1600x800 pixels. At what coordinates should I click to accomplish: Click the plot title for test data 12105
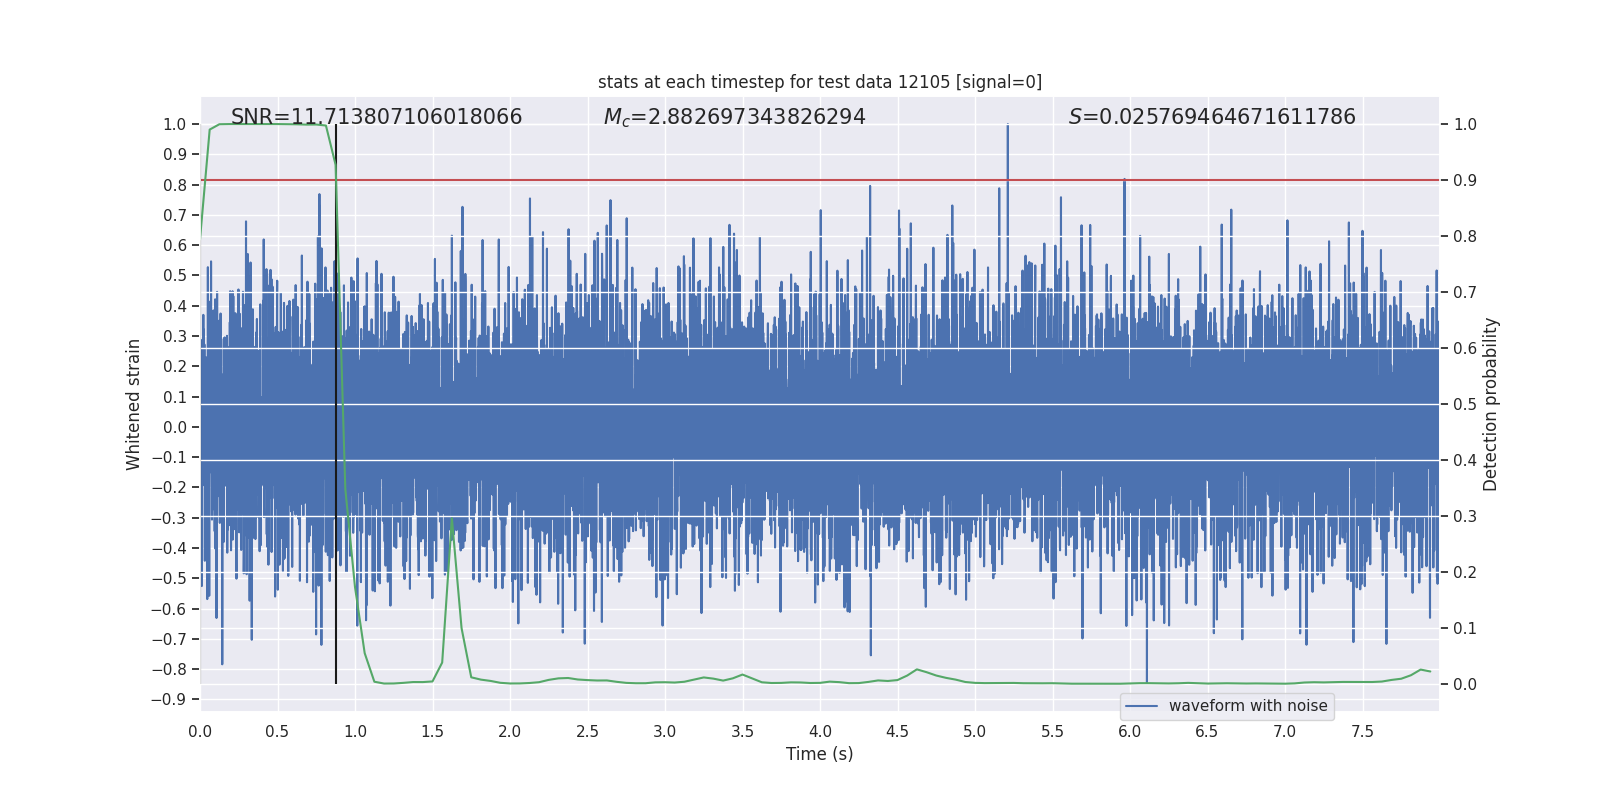pyautogui.click(x=819, y=82)
